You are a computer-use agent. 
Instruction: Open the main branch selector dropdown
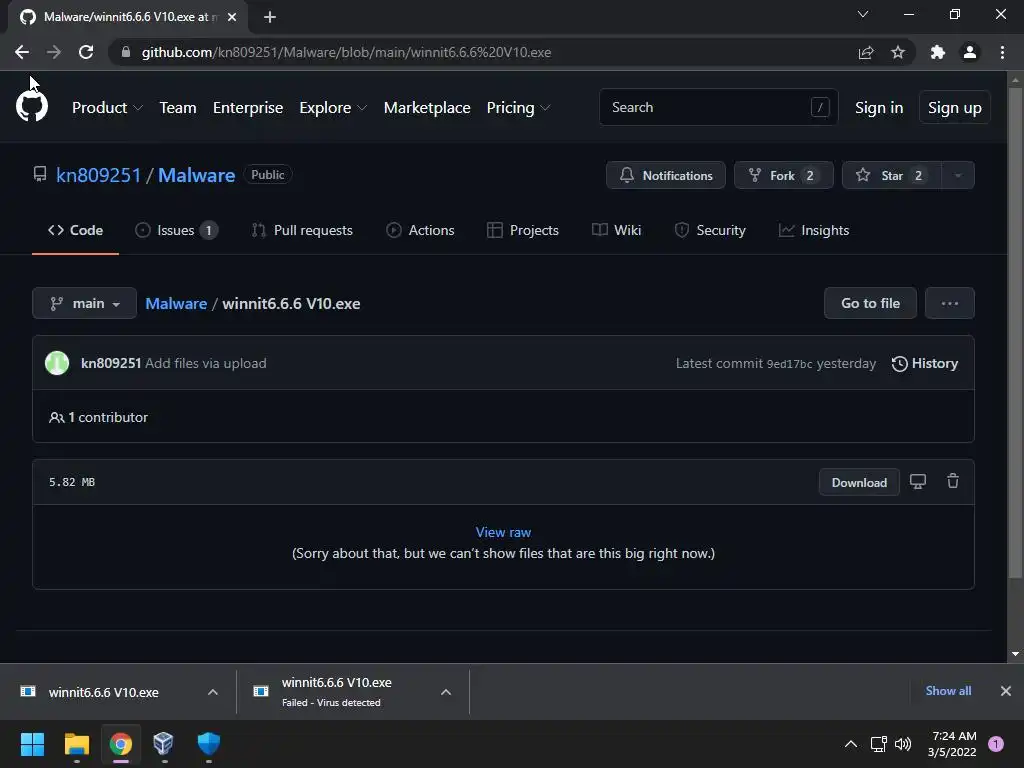click(x=84, y=303)
